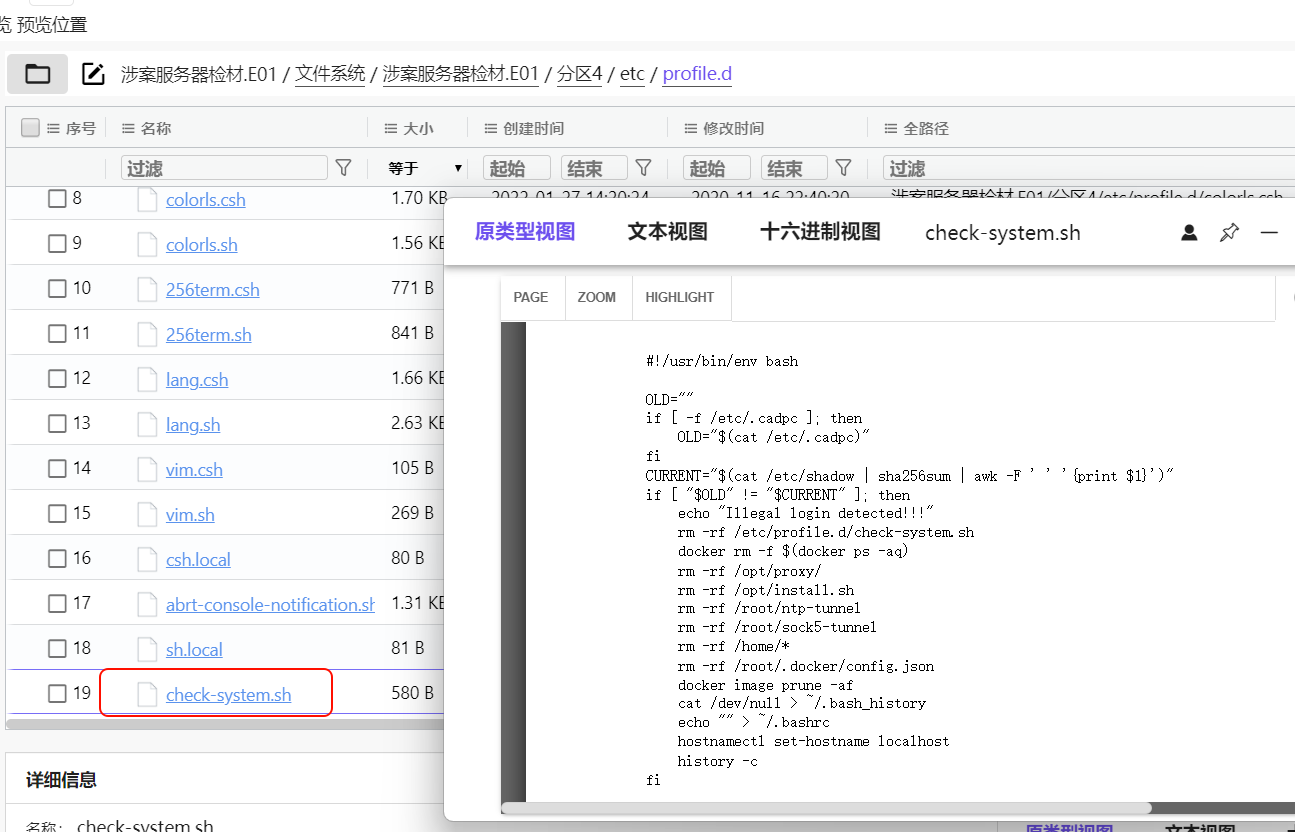
Task: Click file icon of check-system.sh
Action: [147, 694]
